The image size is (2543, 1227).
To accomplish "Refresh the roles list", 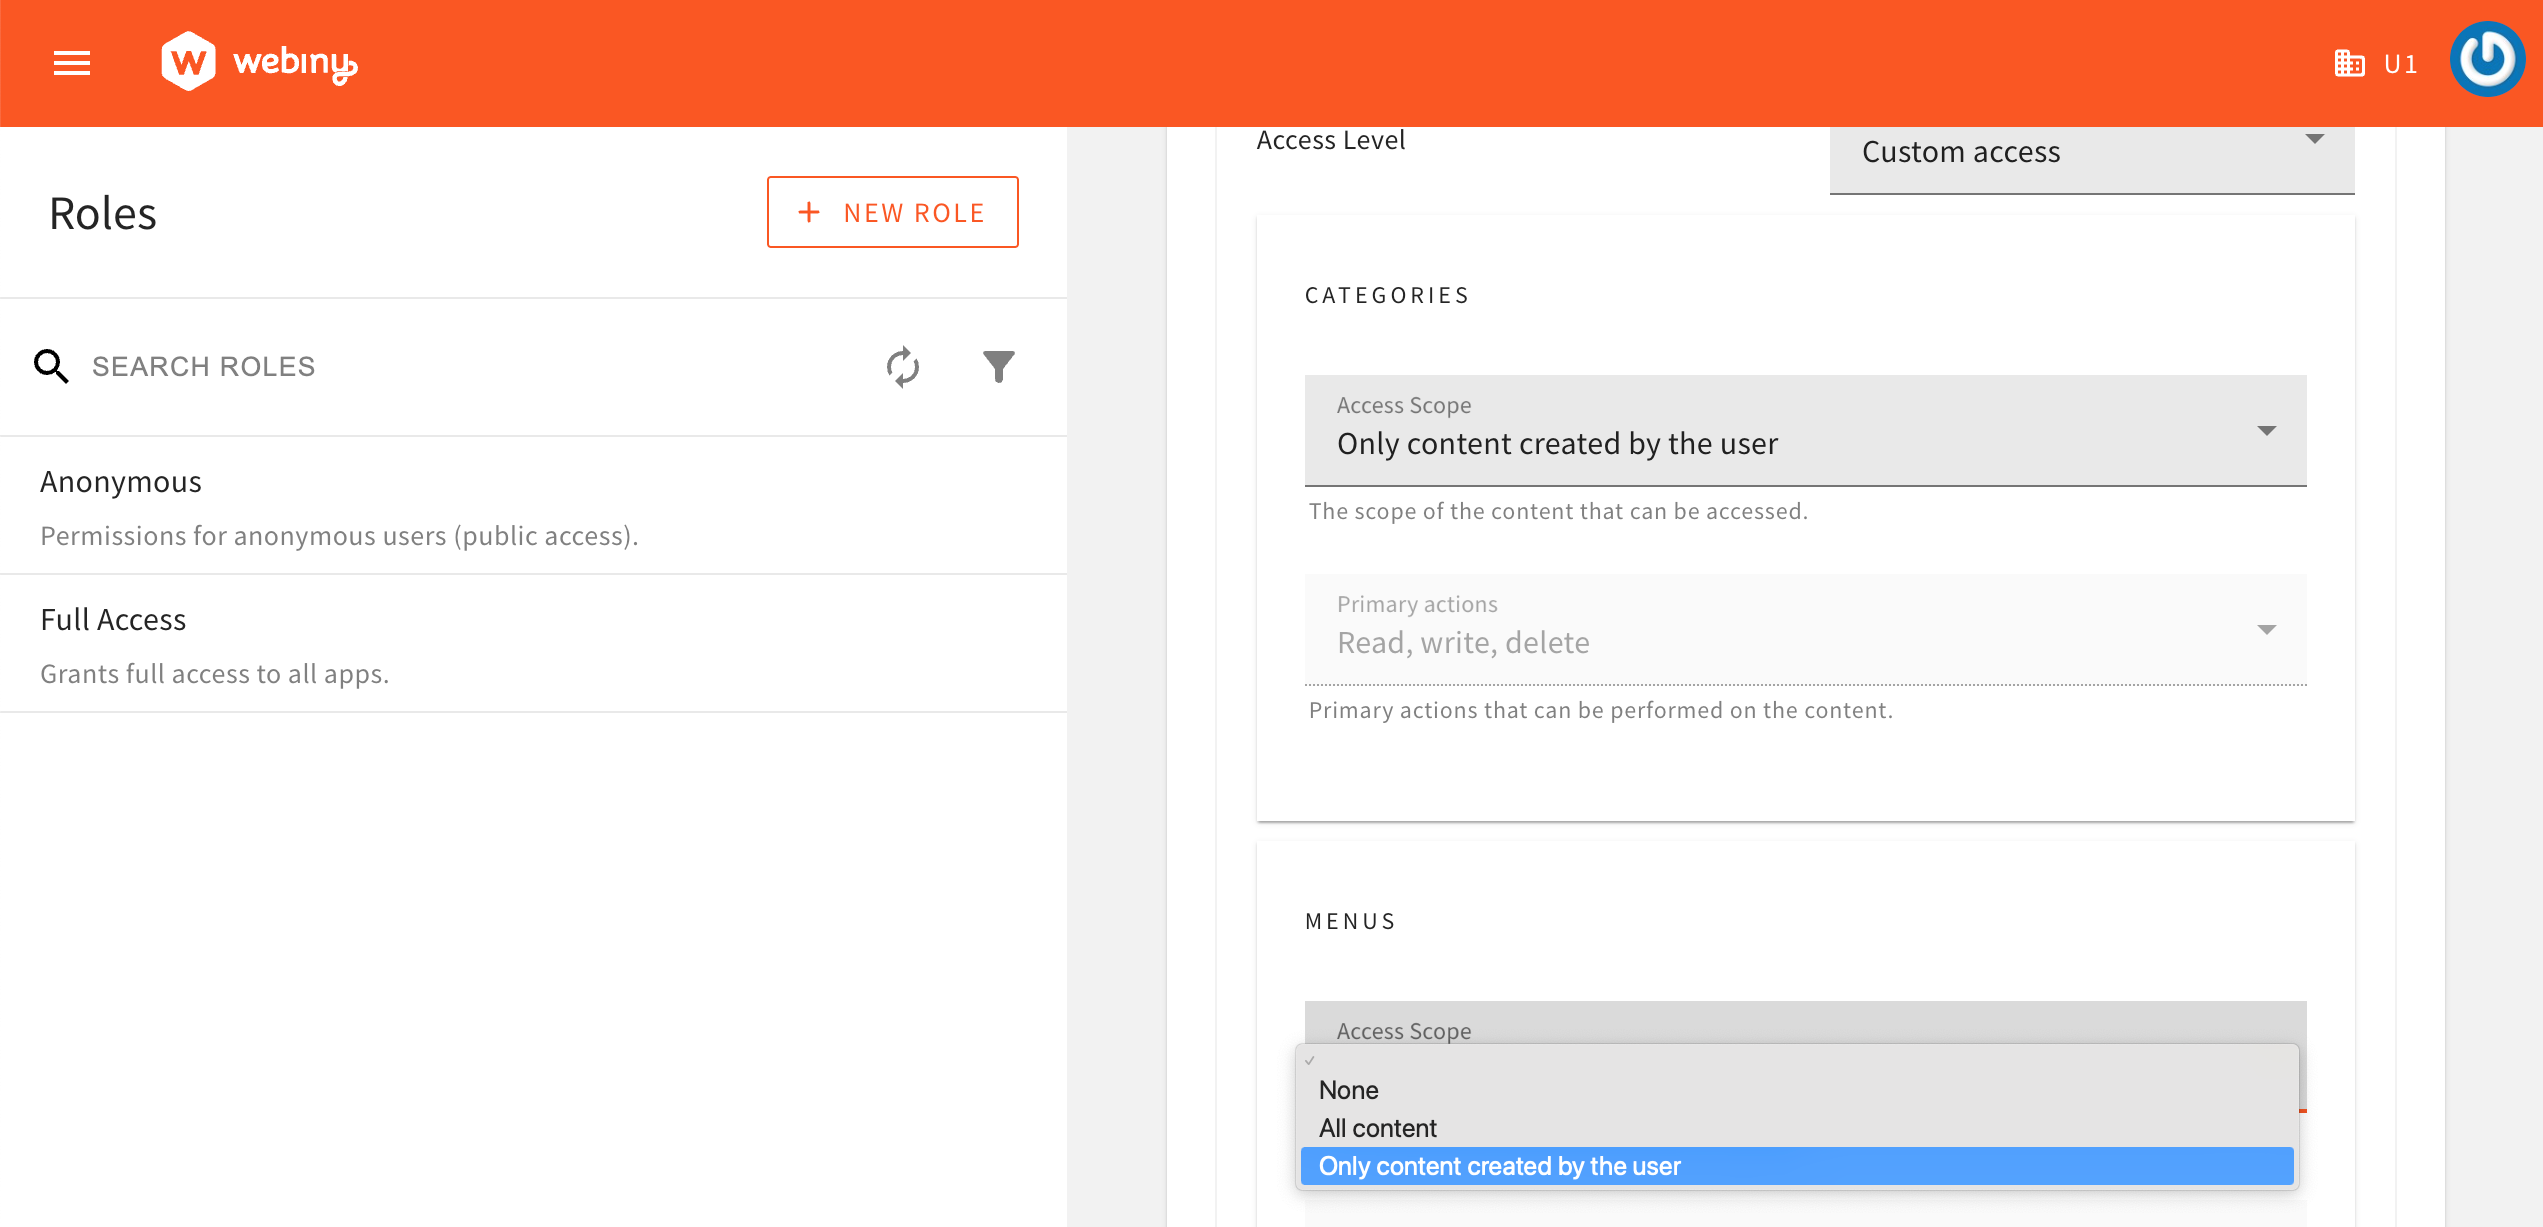I will (x=902, y=367).
